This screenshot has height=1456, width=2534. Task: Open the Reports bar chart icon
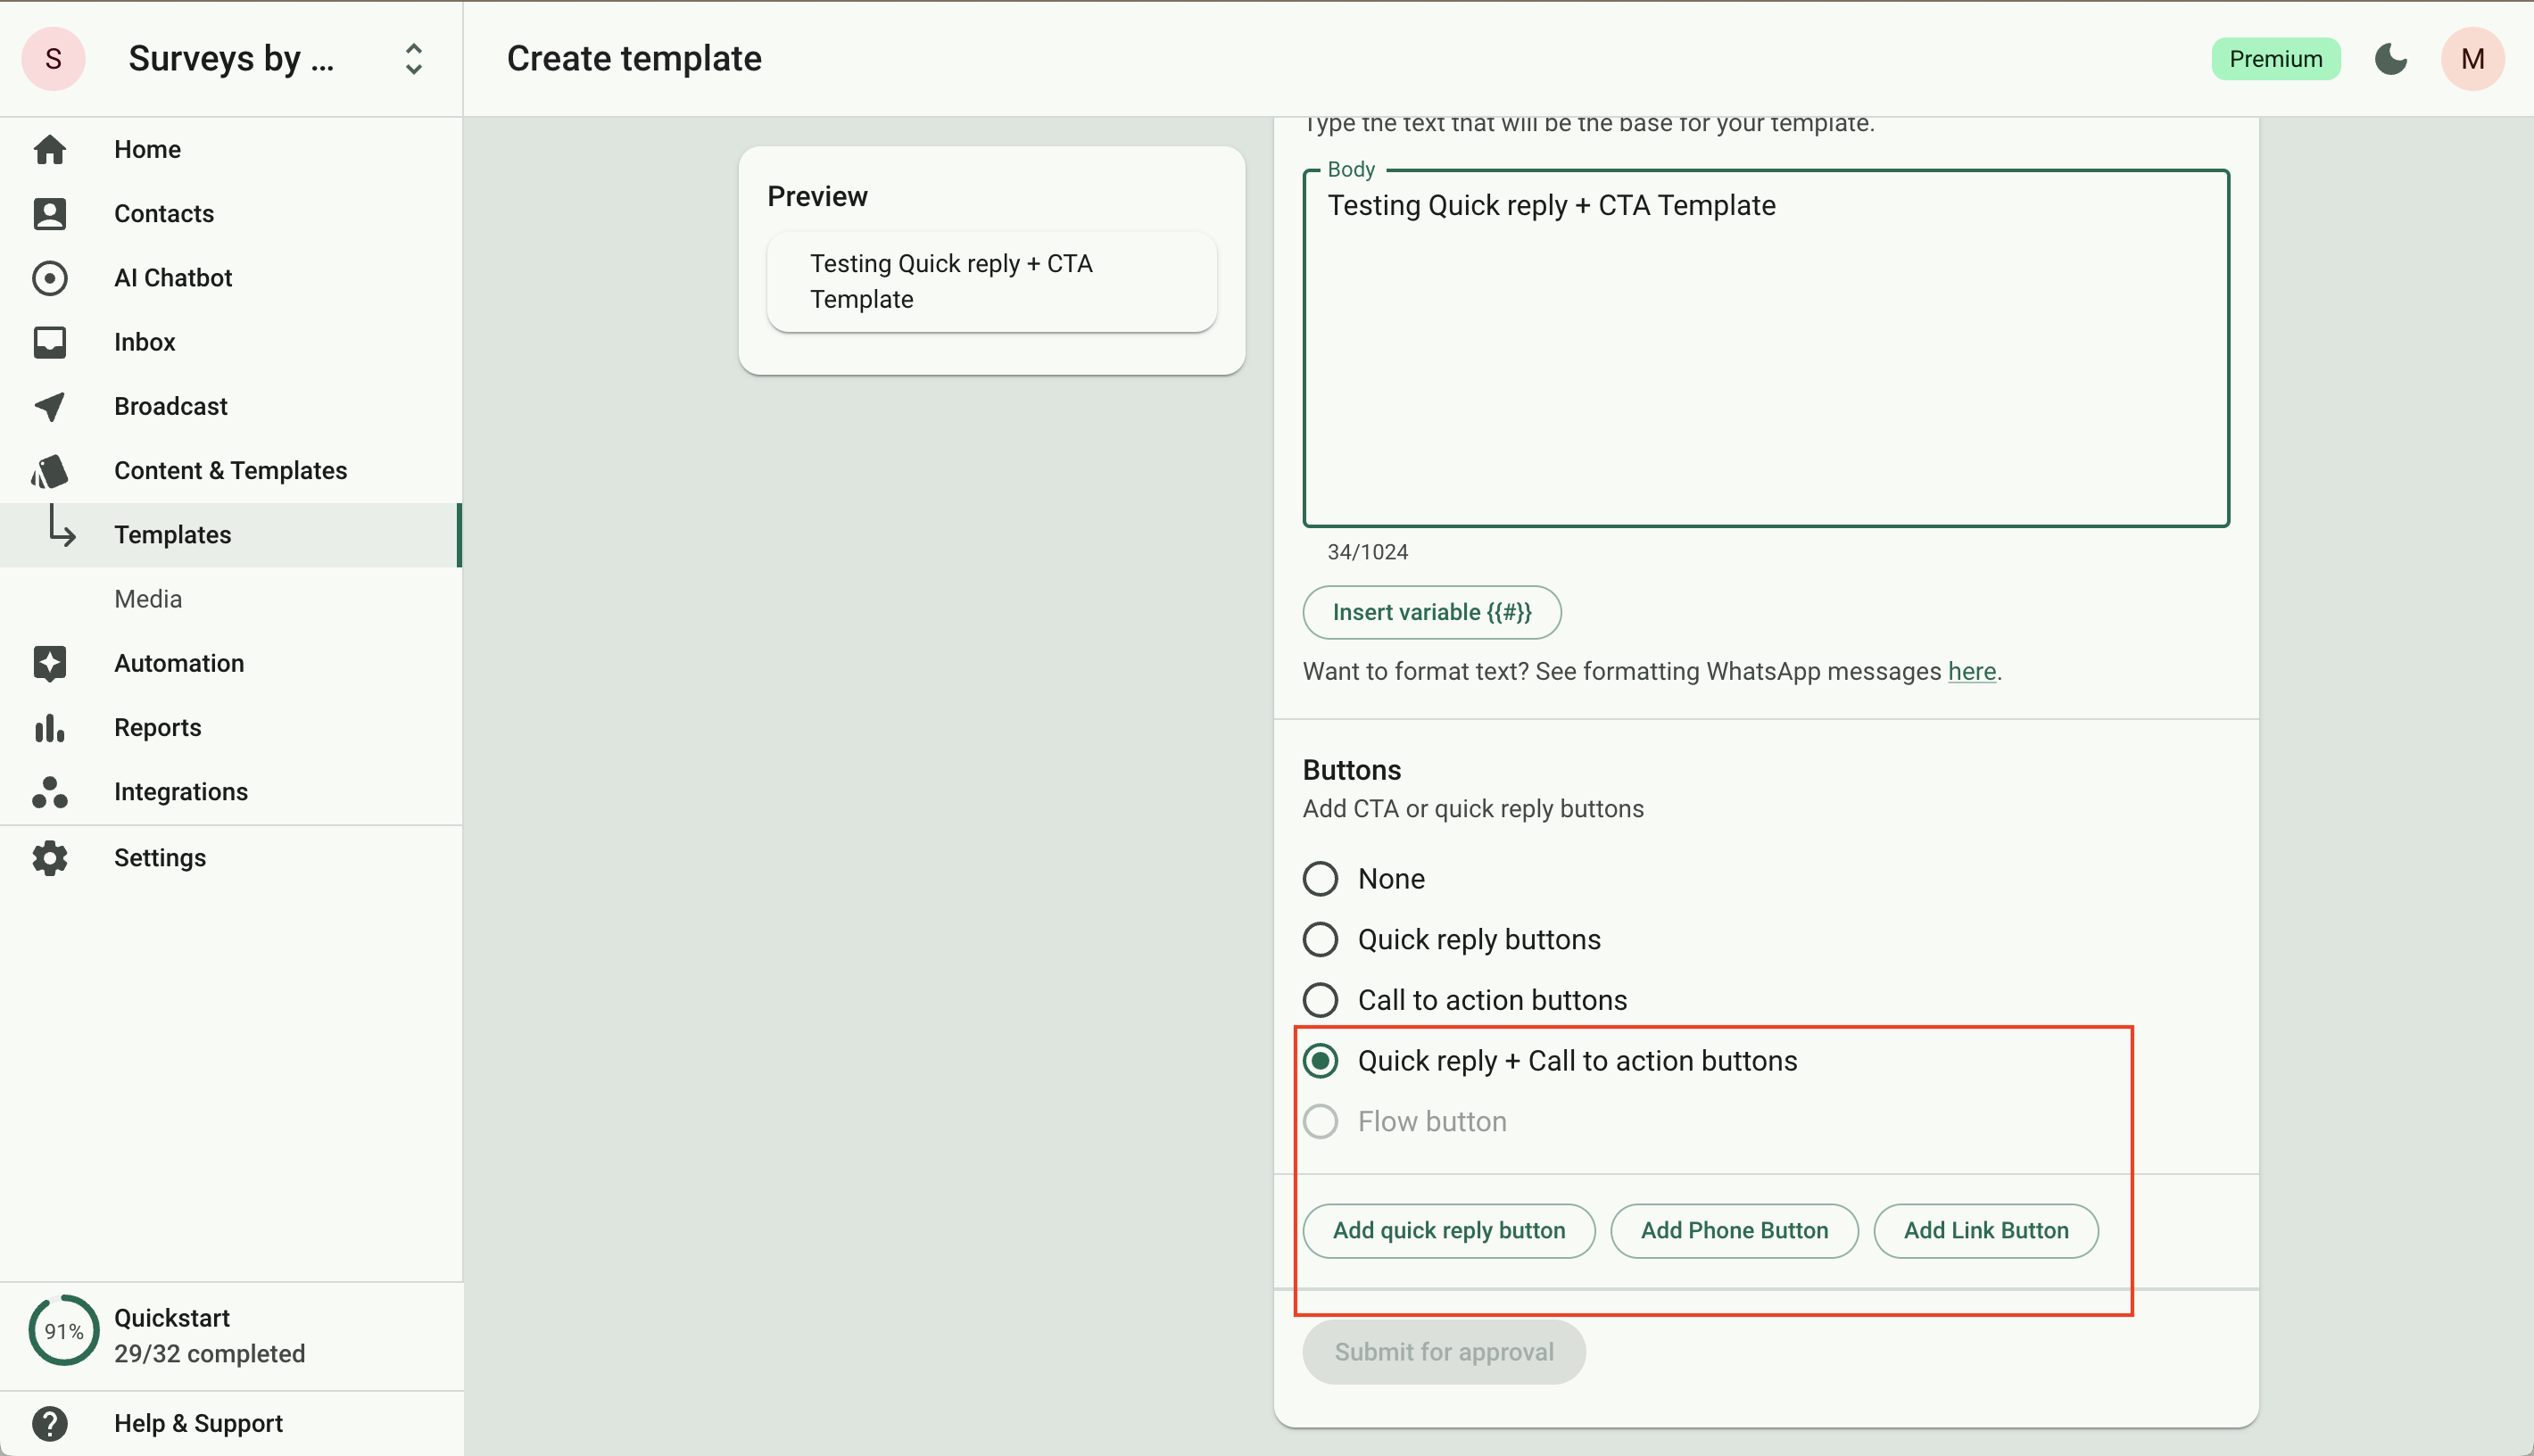pos(50,727)
